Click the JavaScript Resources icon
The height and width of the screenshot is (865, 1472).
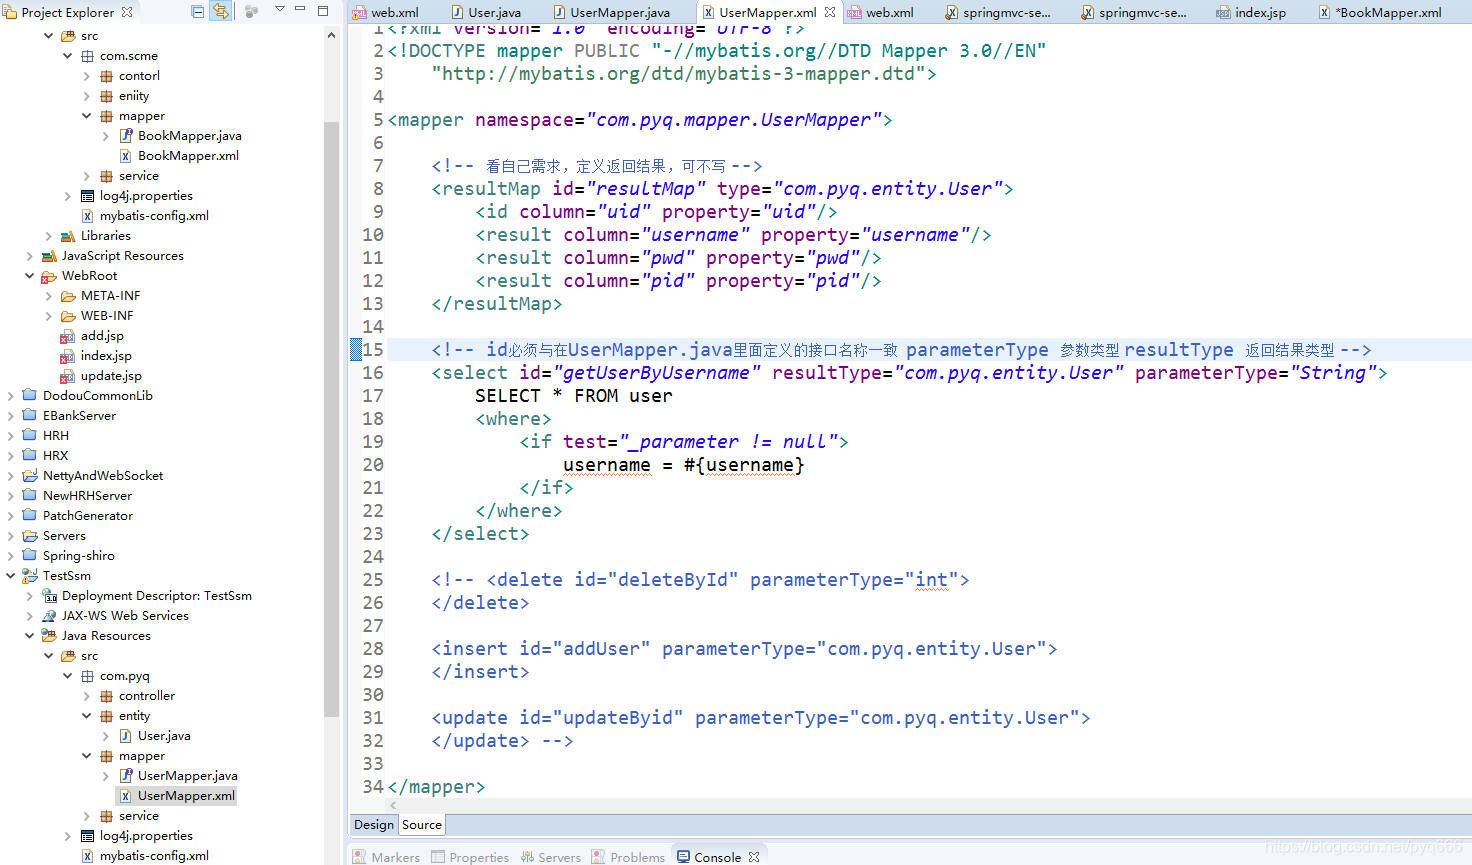49,256
